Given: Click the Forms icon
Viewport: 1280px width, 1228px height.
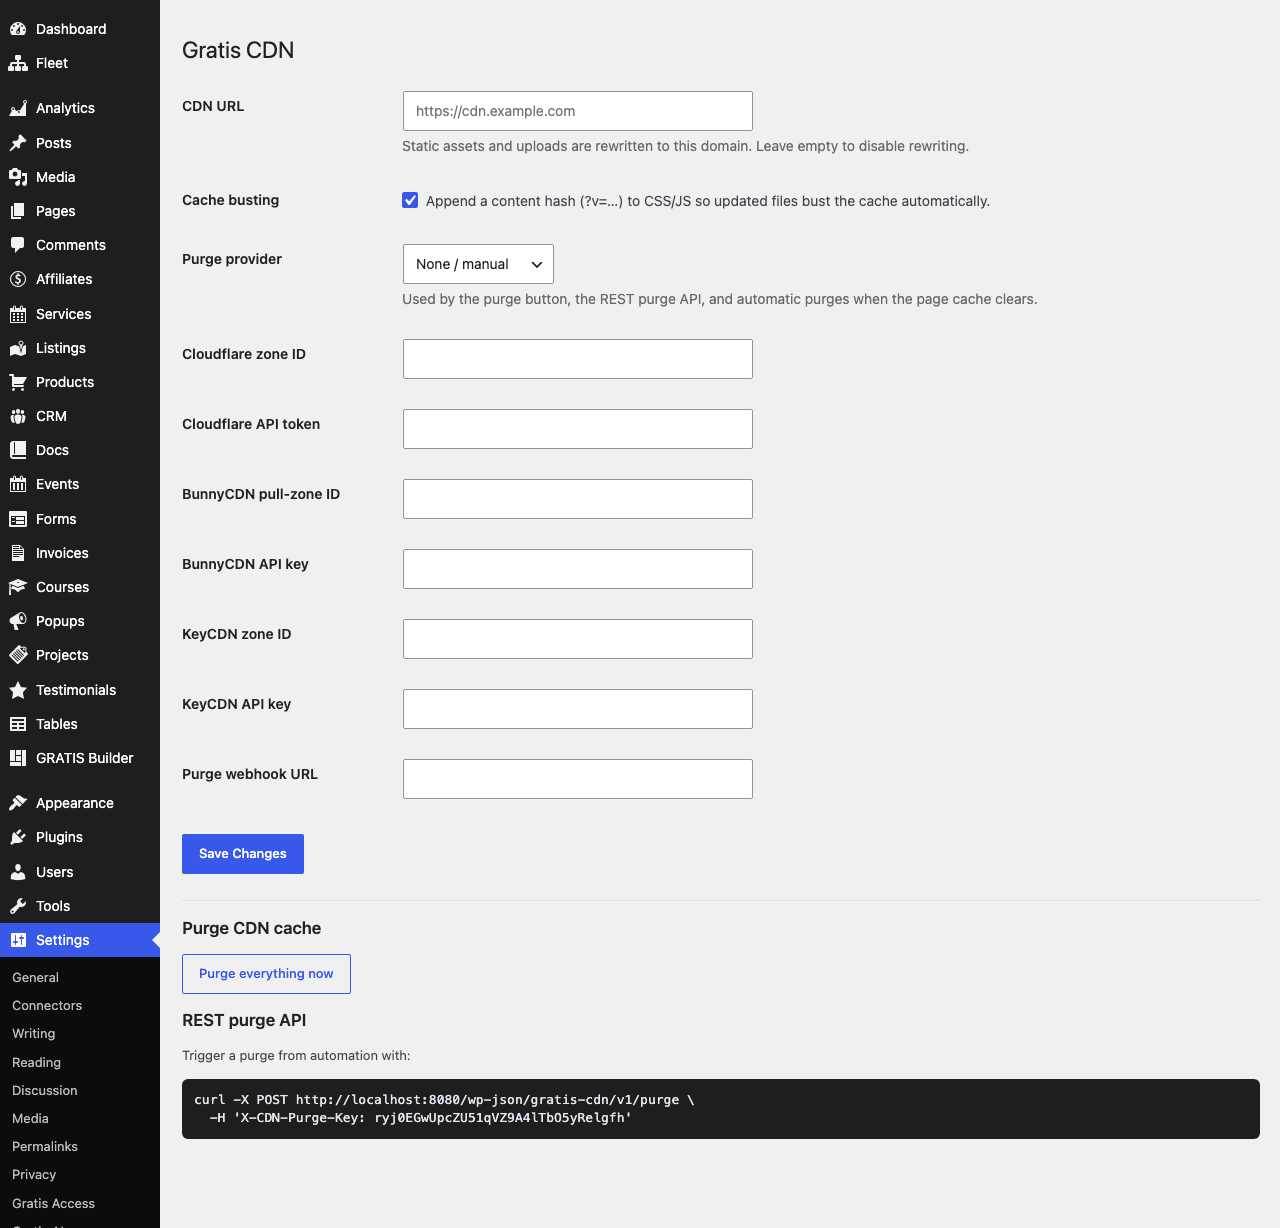Looking at the screenshot, I should pos(18,519).
